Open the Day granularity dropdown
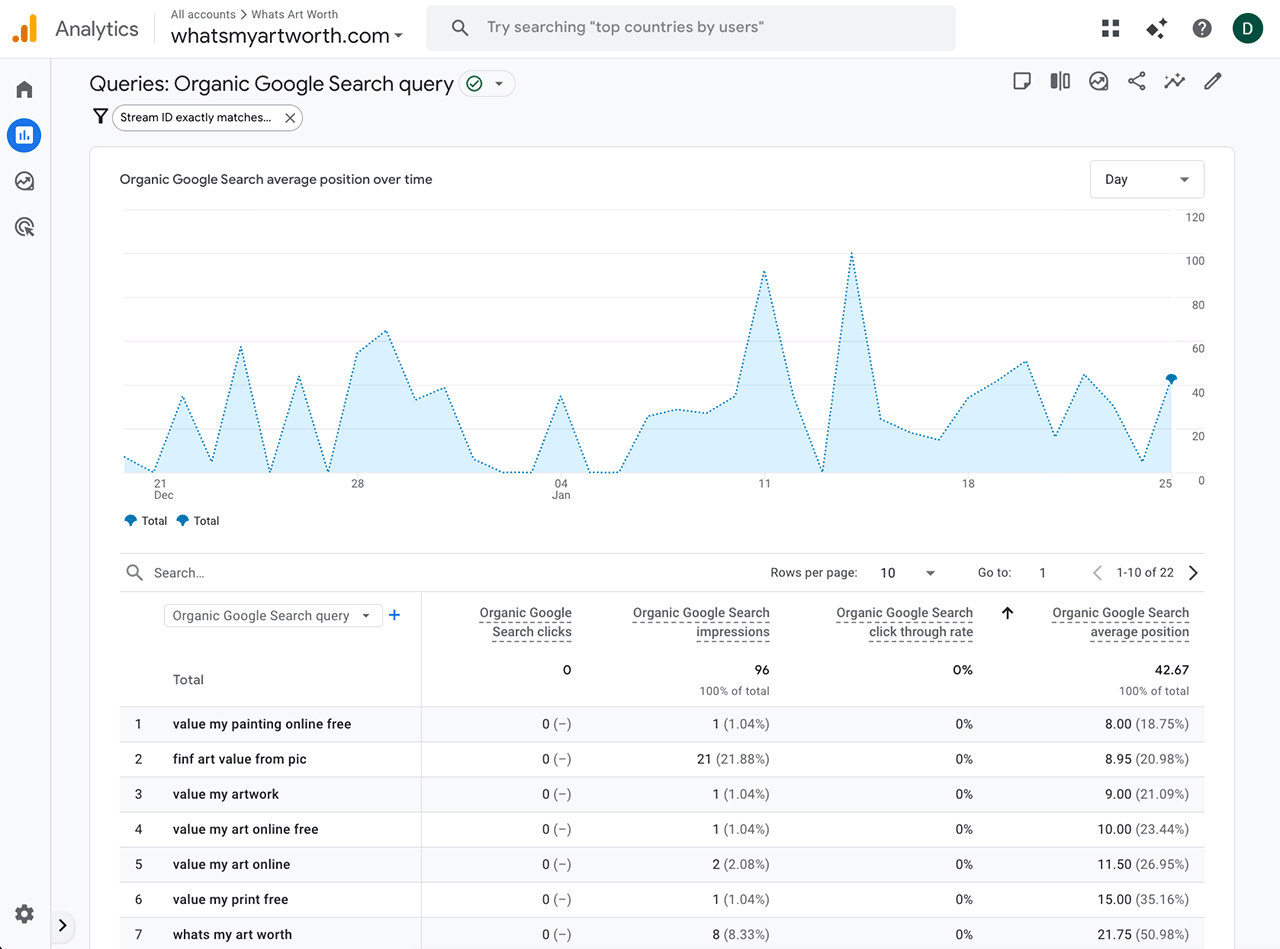 point(1146,179)
